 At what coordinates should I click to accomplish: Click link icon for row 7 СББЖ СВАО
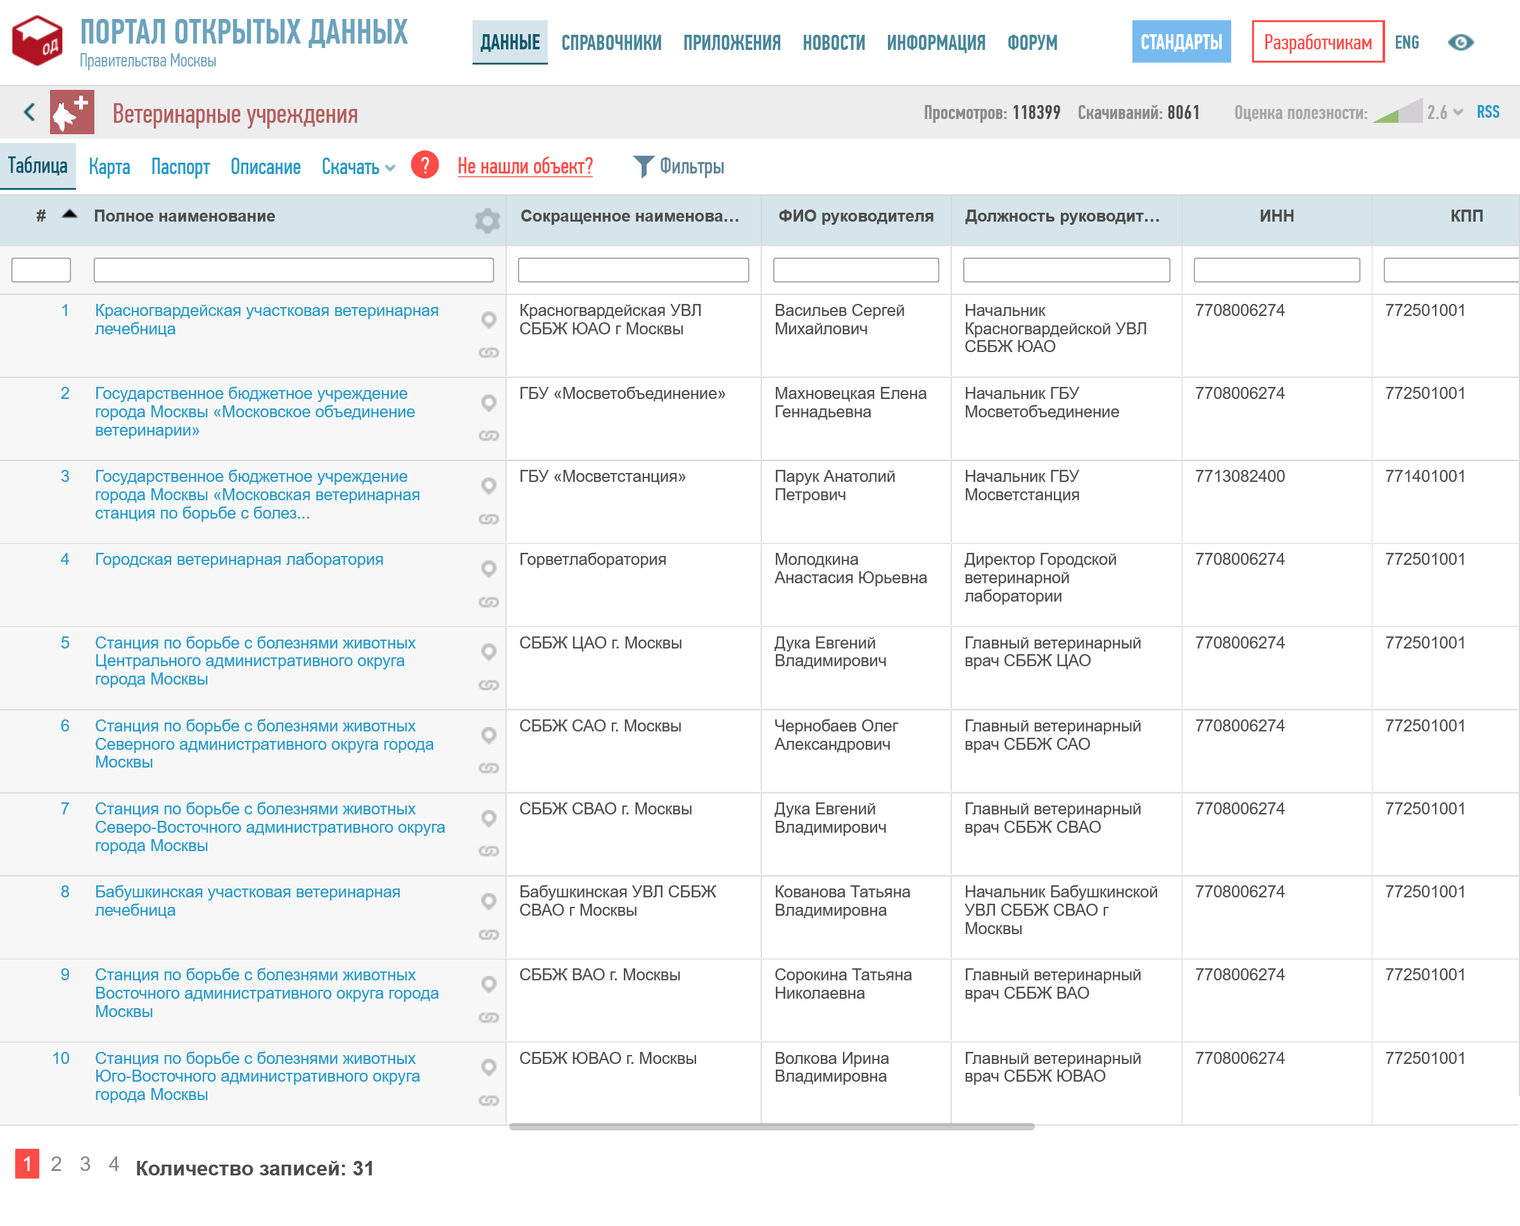coord(489,851)
